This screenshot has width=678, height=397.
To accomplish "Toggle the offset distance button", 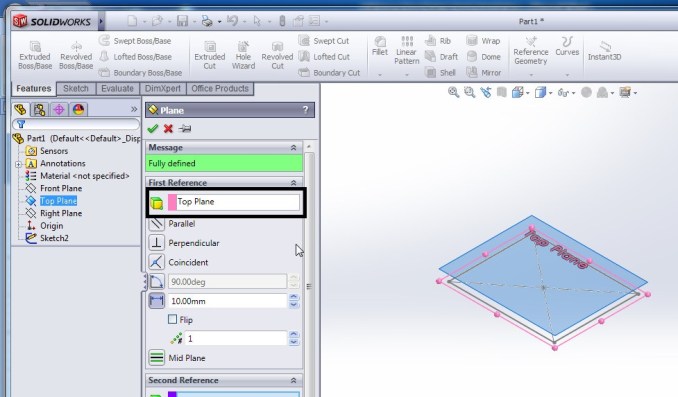I will (x=157, y=301).
